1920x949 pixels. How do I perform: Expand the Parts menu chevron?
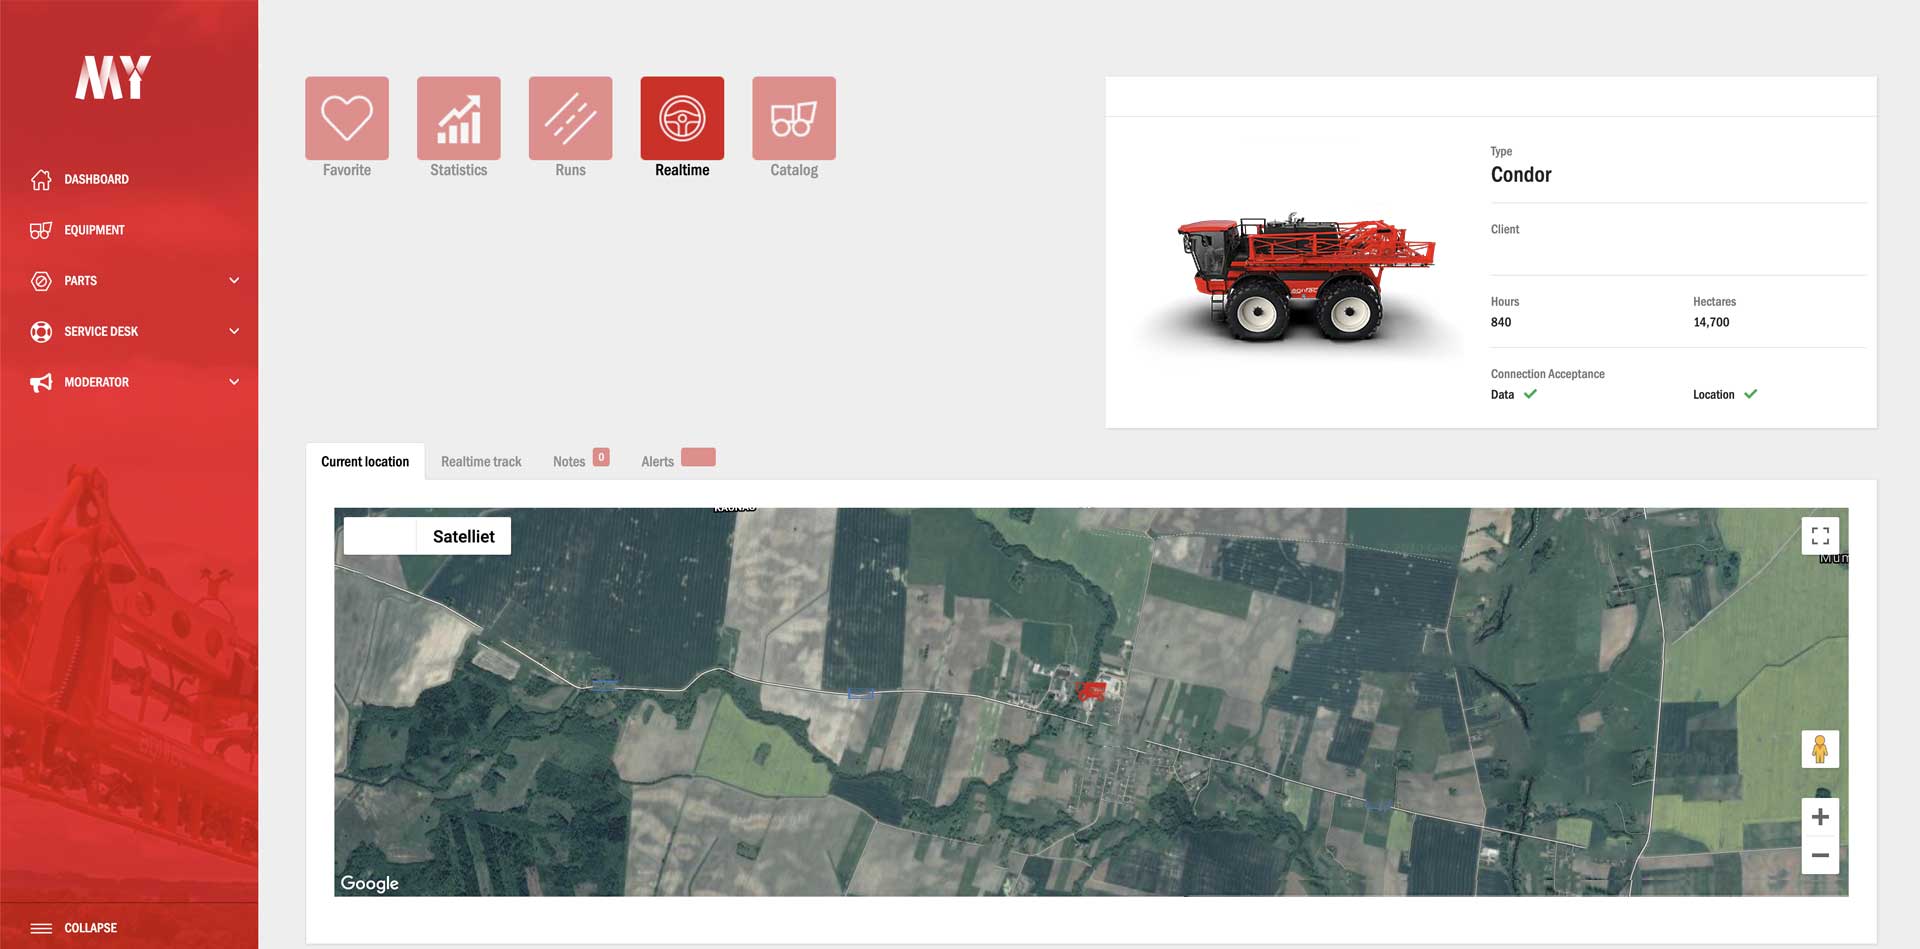(234, 281)
